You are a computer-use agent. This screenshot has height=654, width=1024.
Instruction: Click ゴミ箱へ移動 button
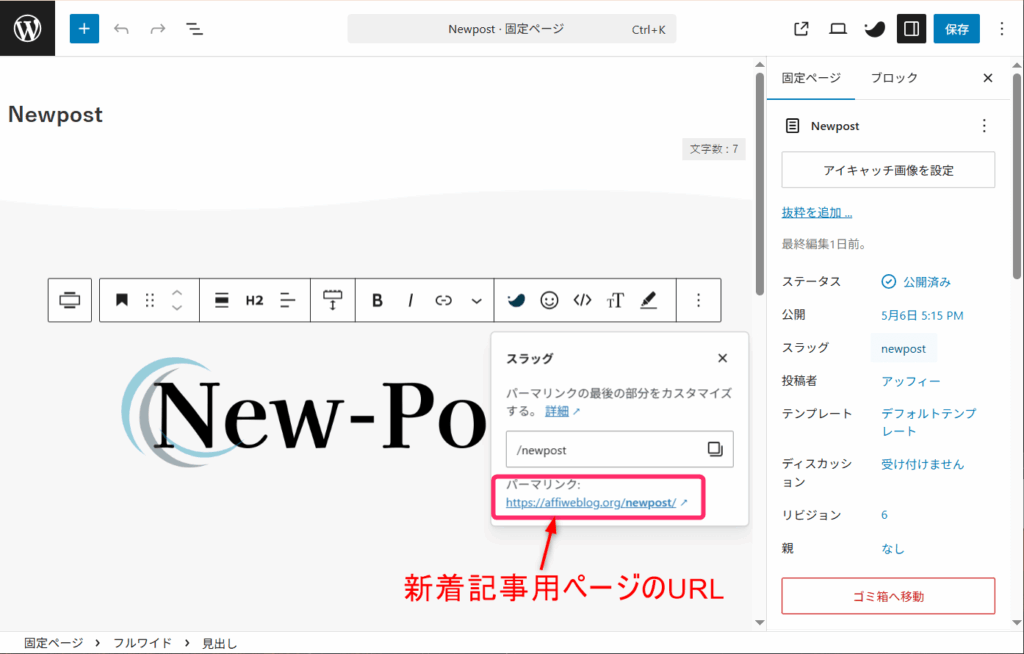click(x=888, y=596)
